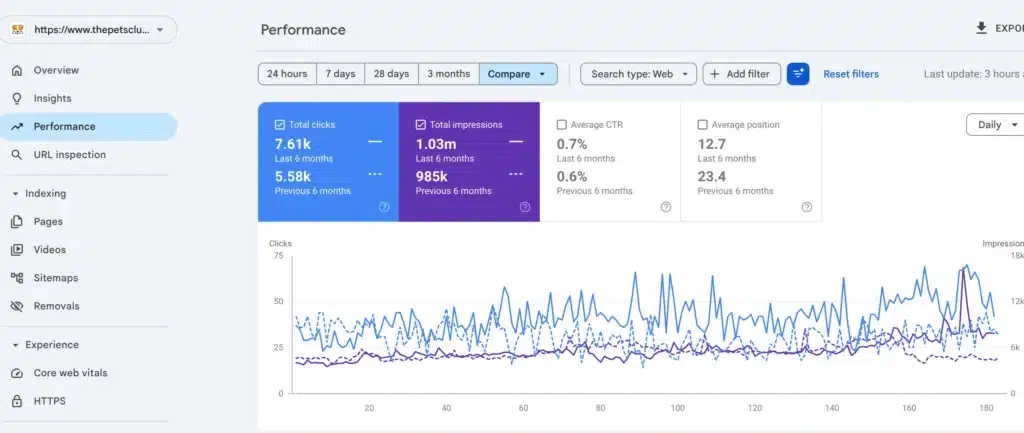The height and width of the screenshot is (433, 1024).
Task: Click the HTTPS padlock icon
Action: pos(17,401)
